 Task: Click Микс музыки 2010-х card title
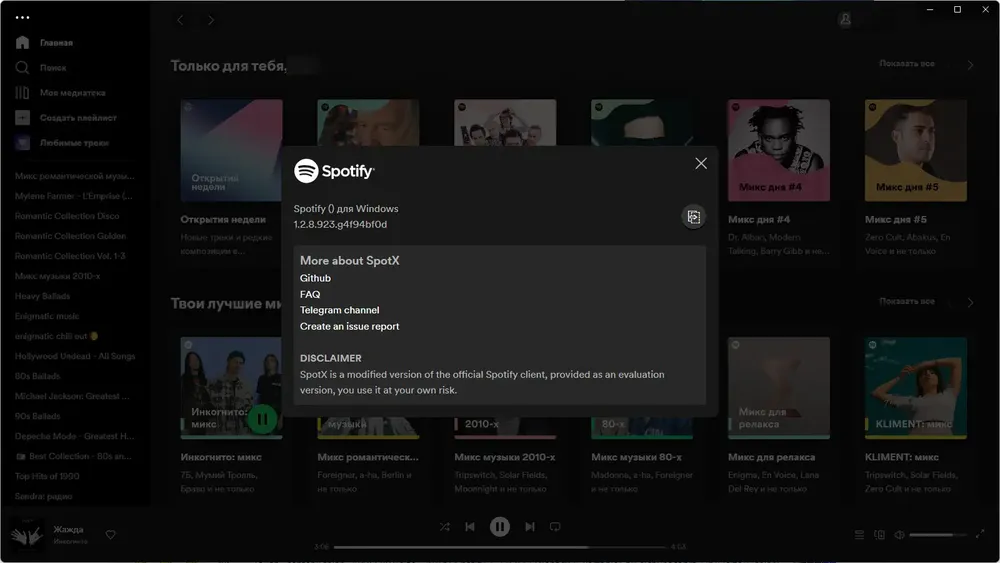[x=504, y=457]
